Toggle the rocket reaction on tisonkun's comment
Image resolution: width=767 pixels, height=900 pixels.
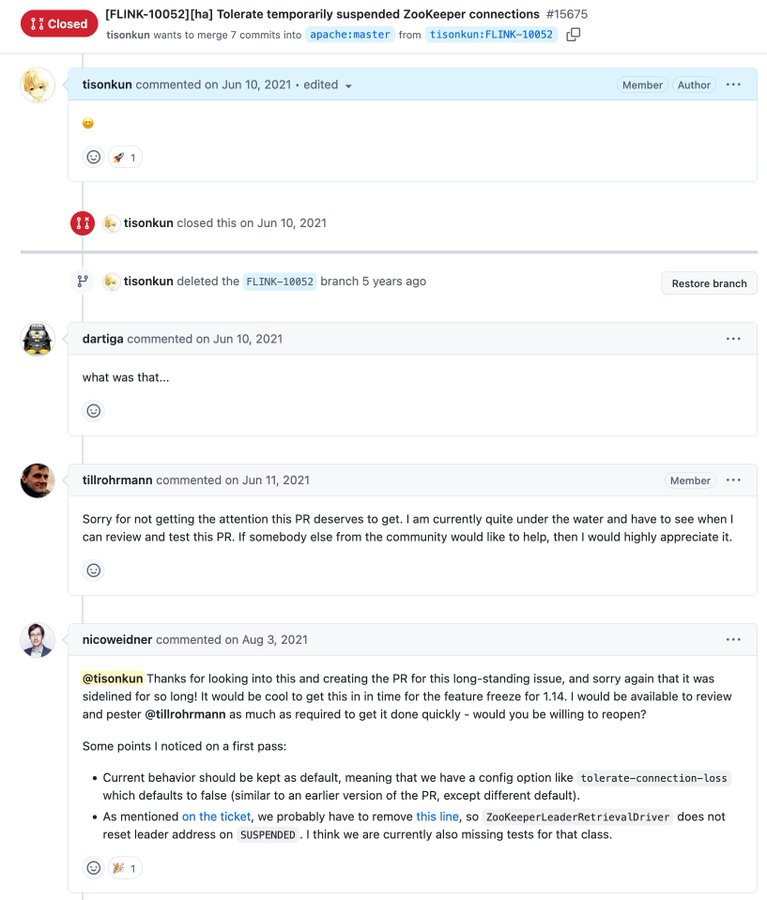tap(125, 157)
